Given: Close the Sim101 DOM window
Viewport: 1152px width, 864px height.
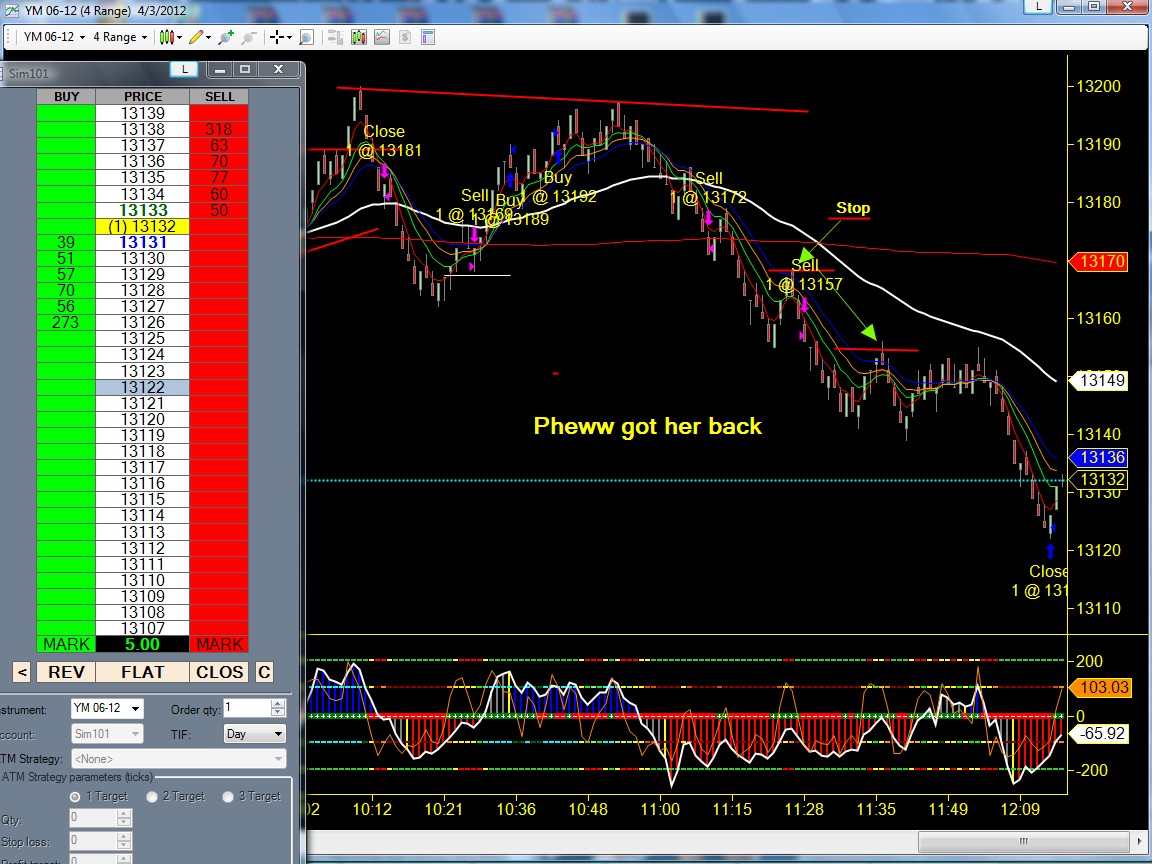Looking at the screenshot, I should coord(278,69).
